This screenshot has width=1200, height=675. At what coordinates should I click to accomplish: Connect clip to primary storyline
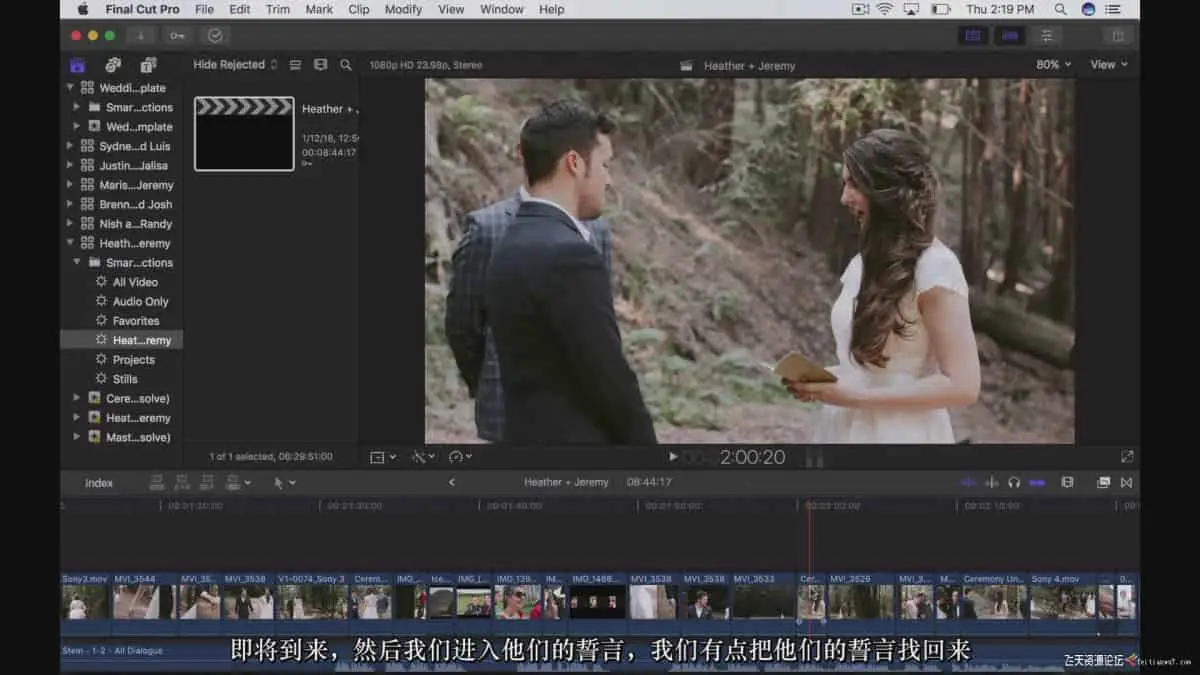point(156,483)
